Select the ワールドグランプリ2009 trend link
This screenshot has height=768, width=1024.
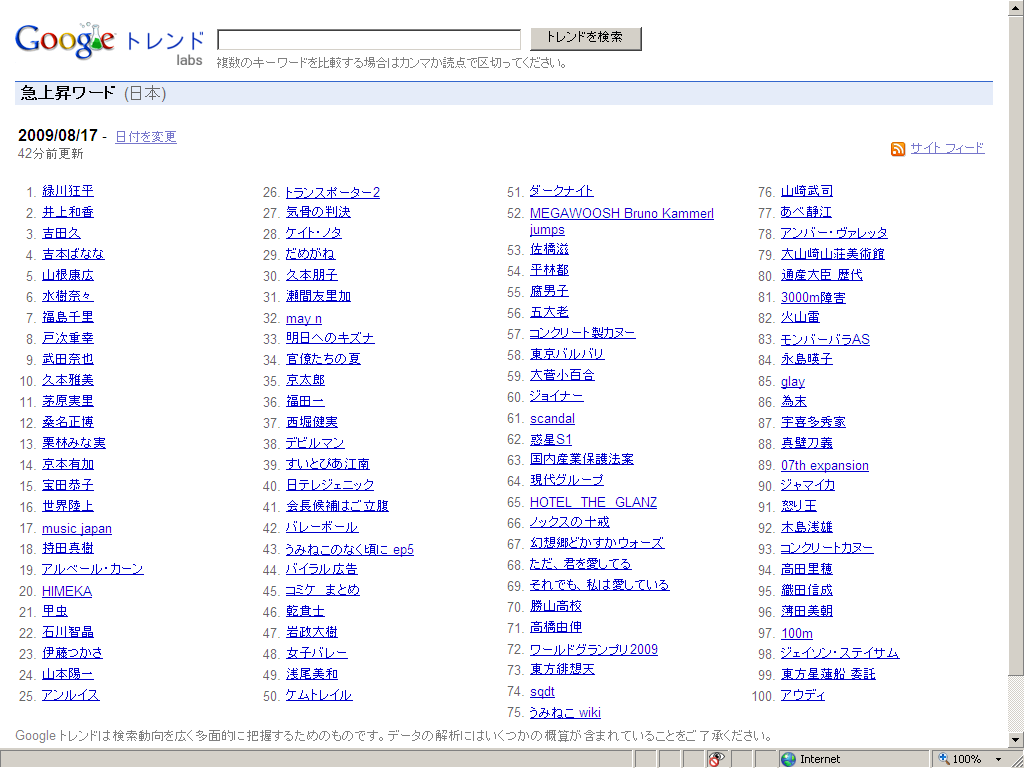click(594, 649)
